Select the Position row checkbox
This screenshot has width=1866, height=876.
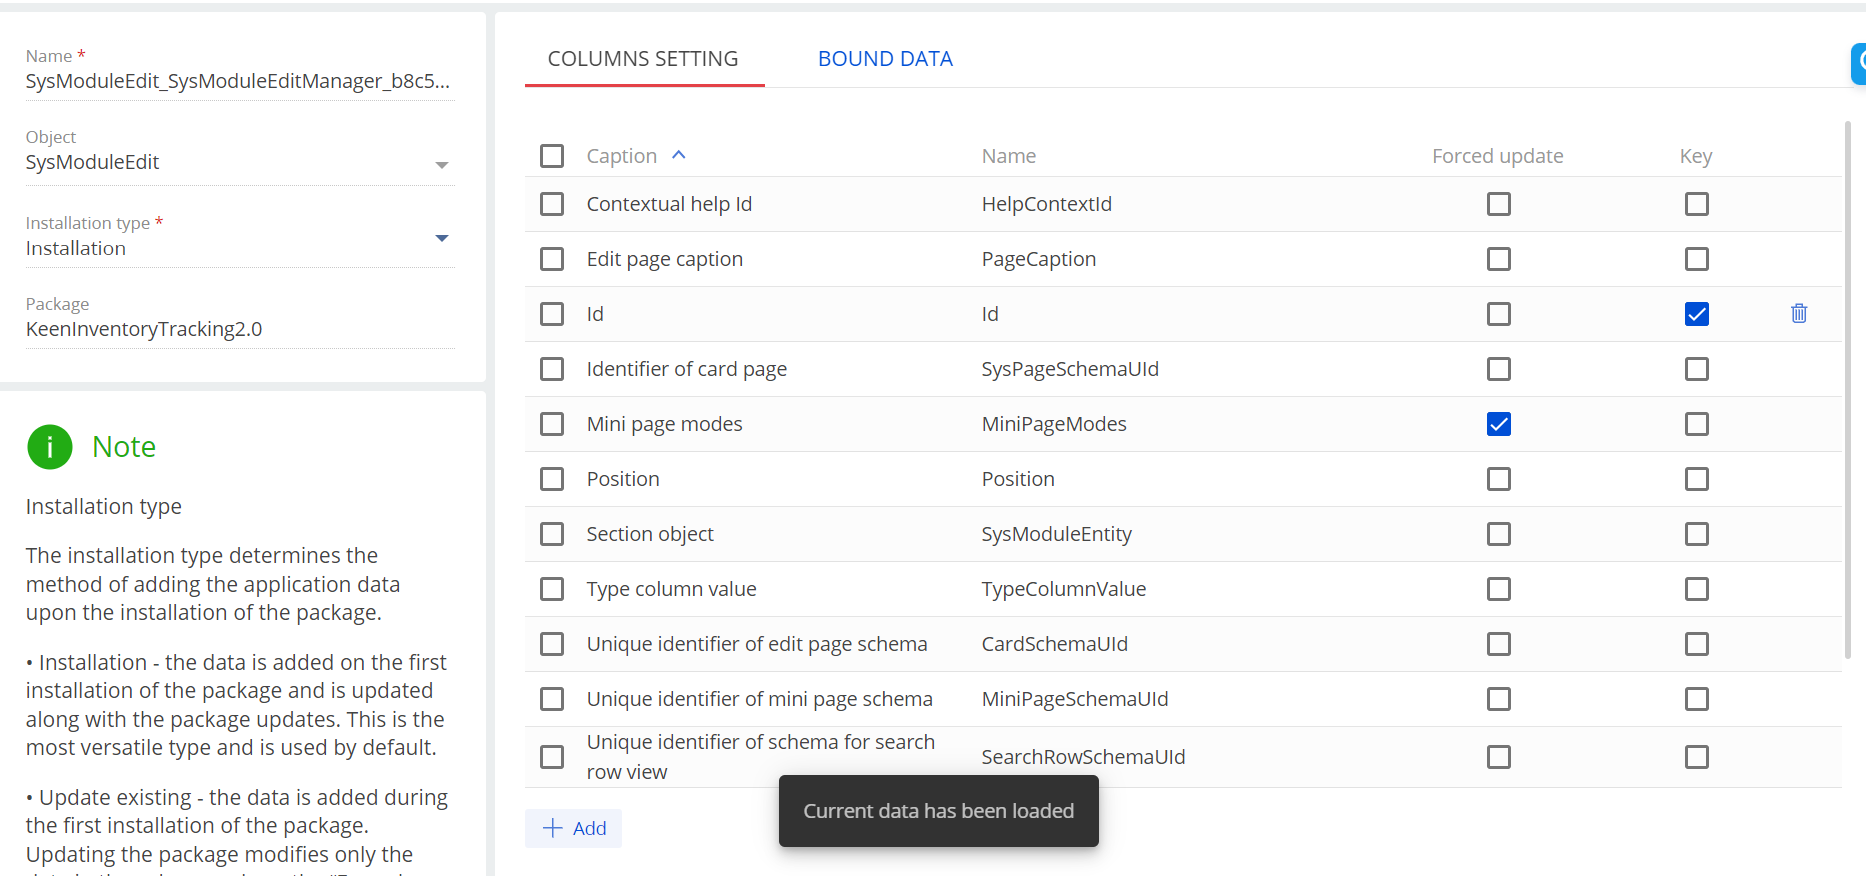coord(552,479)
